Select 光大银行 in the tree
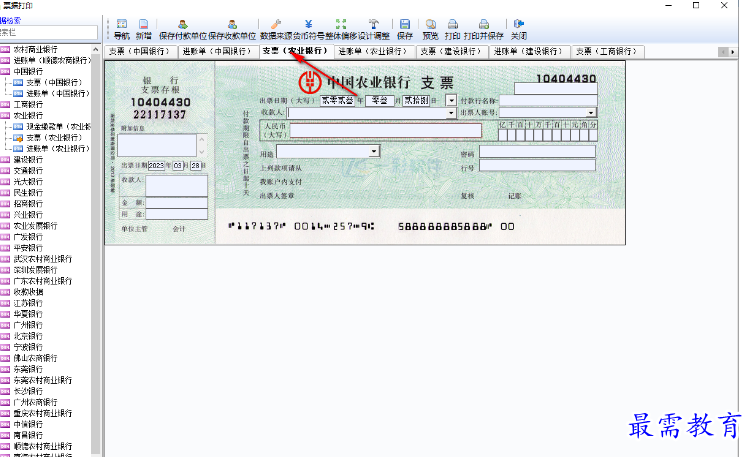Viewport: 750px width, 457px height. [x=28, y=182]
